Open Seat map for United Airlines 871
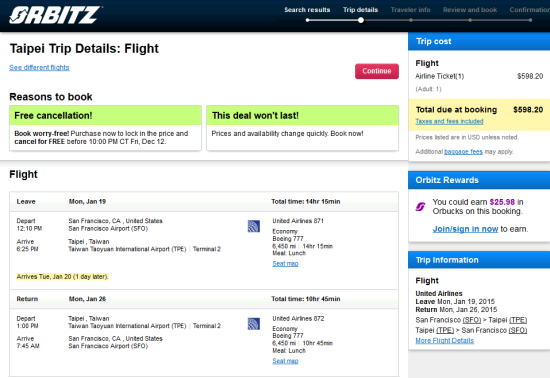Image resolution: width=550 pixels, height=378 pixels. click(x=285, y=263)
